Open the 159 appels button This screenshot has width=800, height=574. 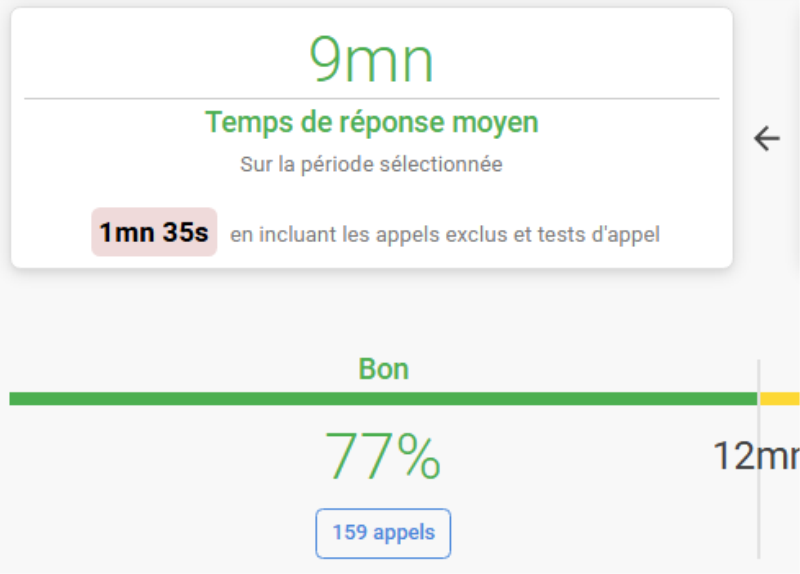point(383,533)
